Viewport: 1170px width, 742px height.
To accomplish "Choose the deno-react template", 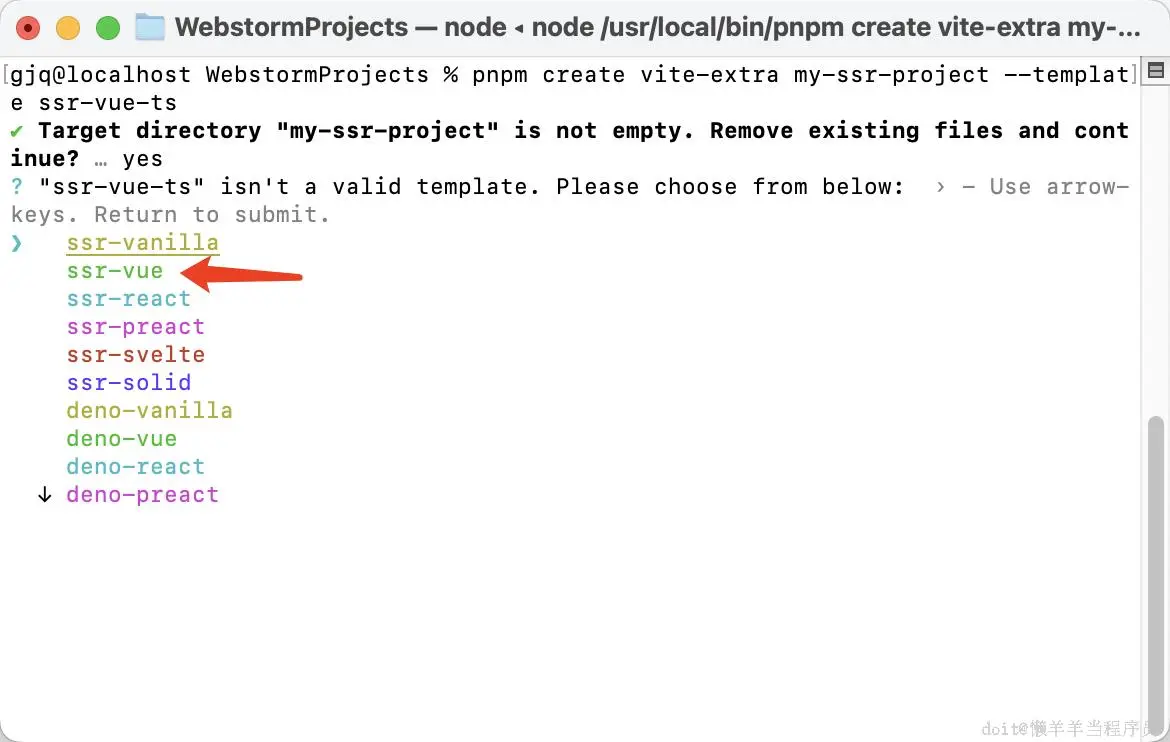I will [135, 467].
